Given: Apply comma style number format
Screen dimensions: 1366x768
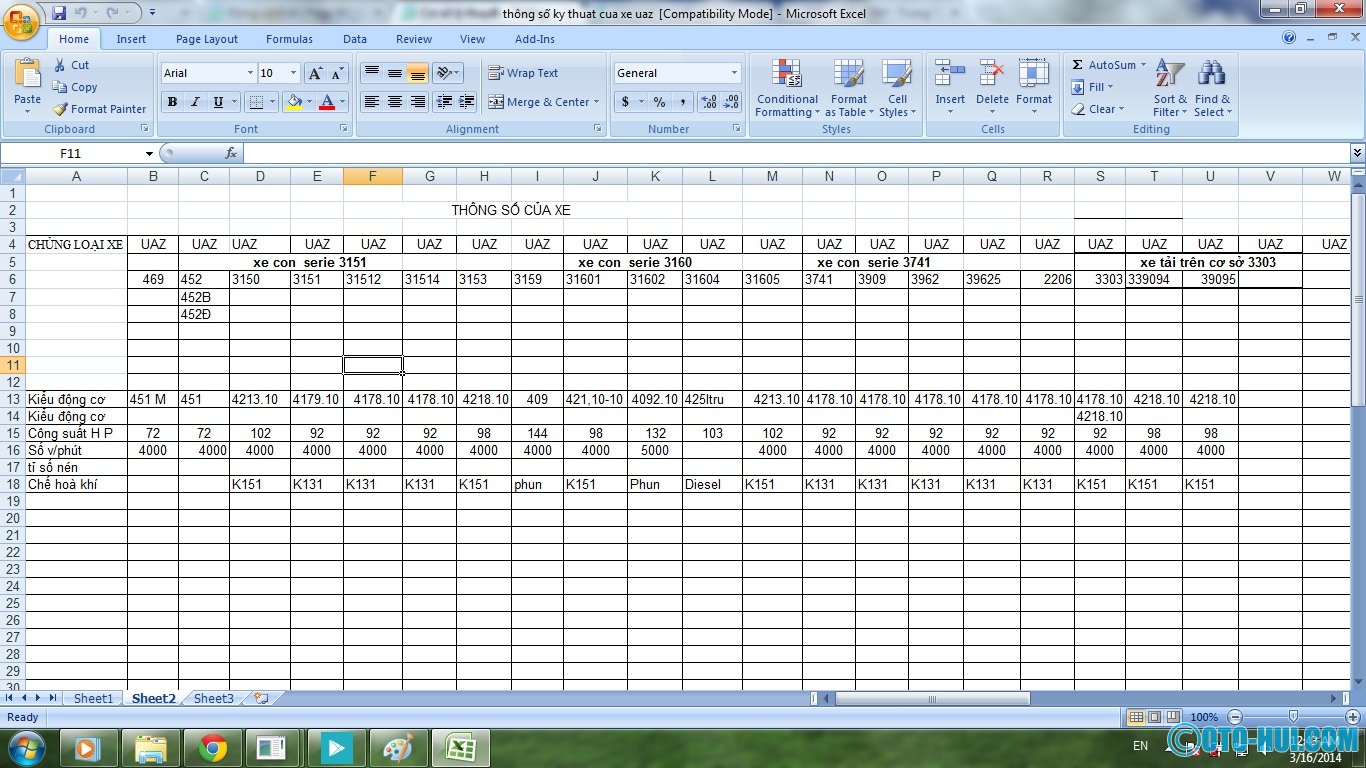Looking at the screenshot, I should (683, 102).
